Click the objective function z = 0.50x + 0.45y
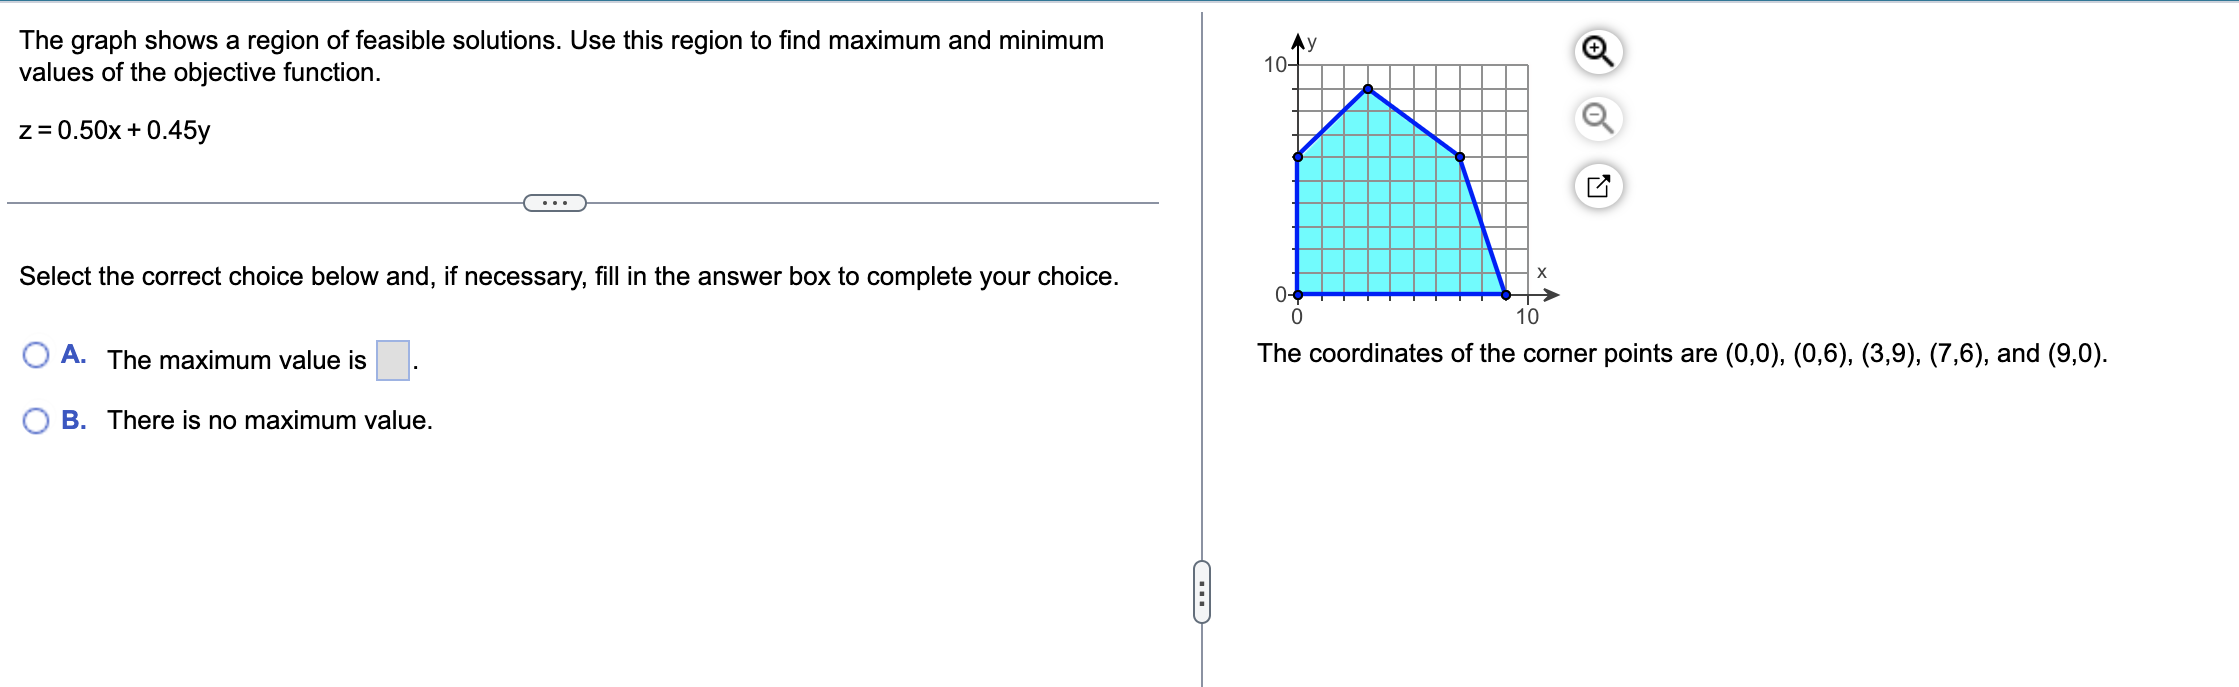This screenshot has height=687, width=2239. pyautogui.click(x=114, y=130)
